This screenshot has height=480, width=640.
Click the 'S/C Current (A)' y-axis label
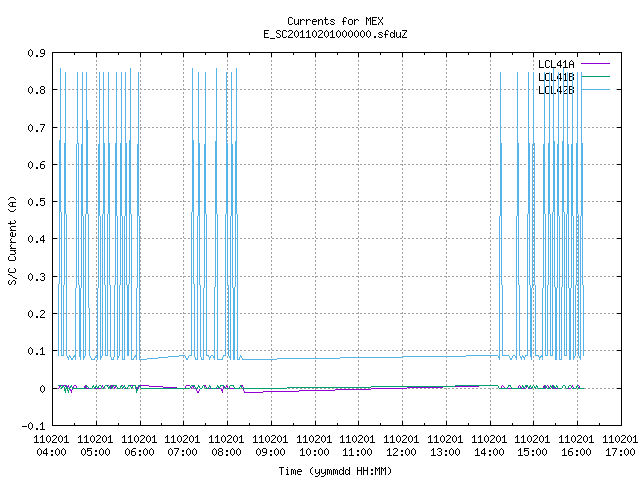point(13,240)
